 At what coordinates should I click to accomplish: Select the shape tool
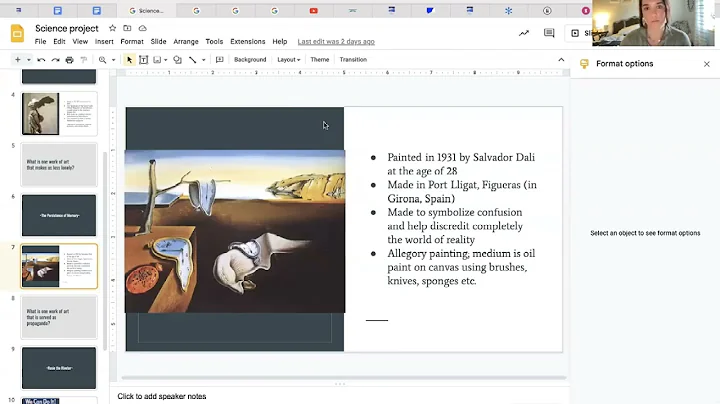click(177, 60)
